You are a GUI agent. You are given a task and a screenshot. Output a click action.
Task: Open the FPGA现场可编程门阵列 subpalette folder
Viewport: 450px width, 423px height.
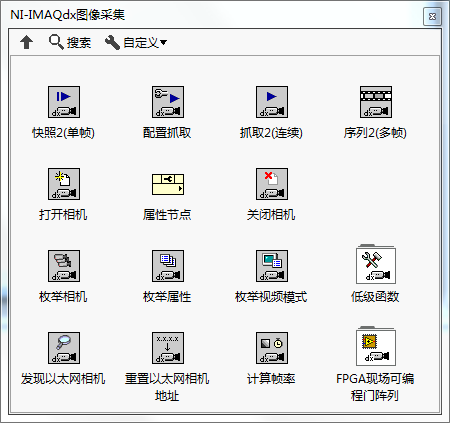[x=376, y=347]
